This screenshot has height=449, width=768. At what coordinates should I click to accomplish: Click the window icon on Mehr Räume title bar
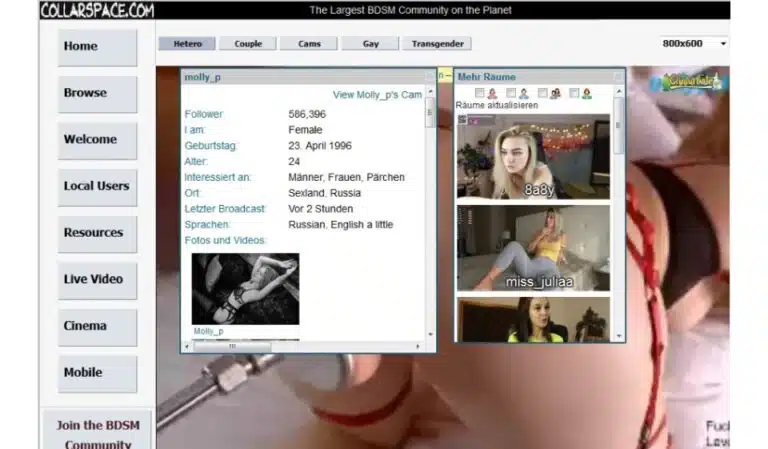pyautogui.click(x=617, y=76)
